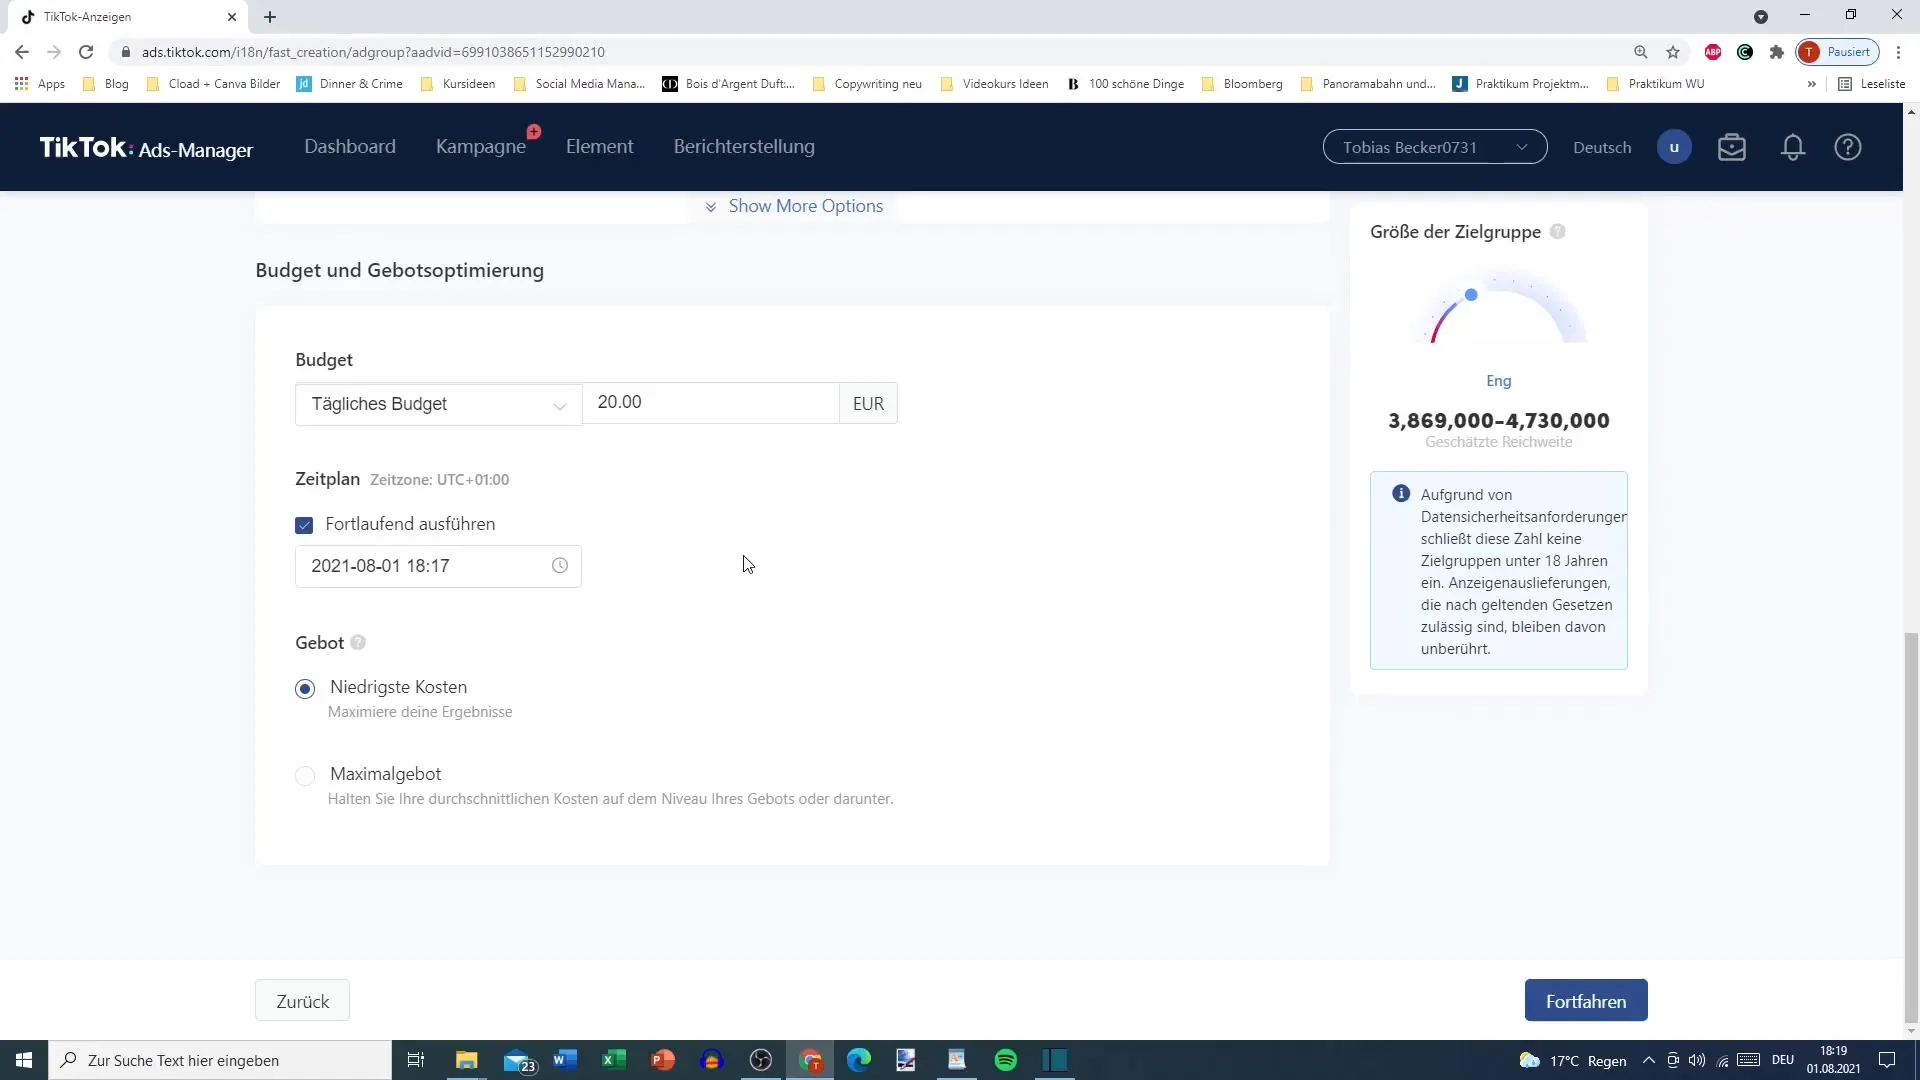The width and height of the screenshot is (1920, 1080).
Task: Open the help question mark icon in header
Action: (x=1848, y=147)
